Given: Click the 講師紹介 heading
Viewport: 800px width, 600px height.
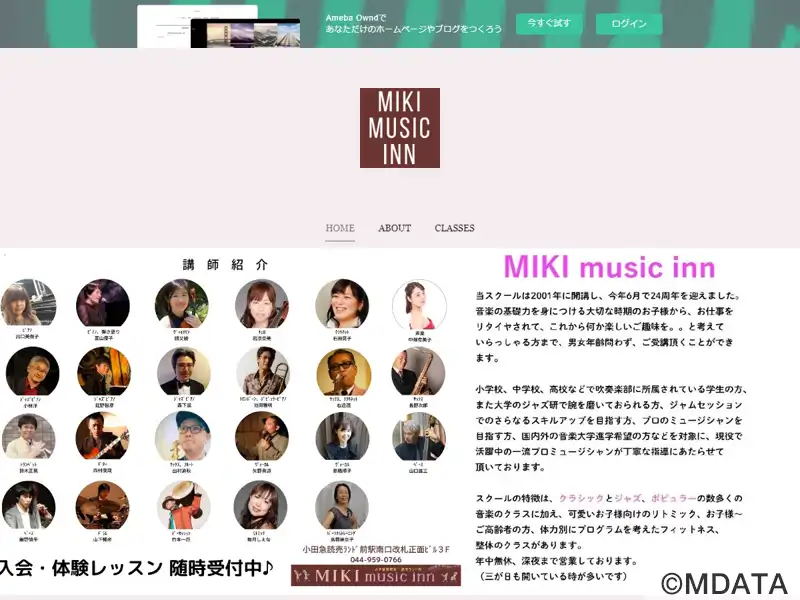Looking at the screenshot, I should pyautogui.click(x=225, y=264).
